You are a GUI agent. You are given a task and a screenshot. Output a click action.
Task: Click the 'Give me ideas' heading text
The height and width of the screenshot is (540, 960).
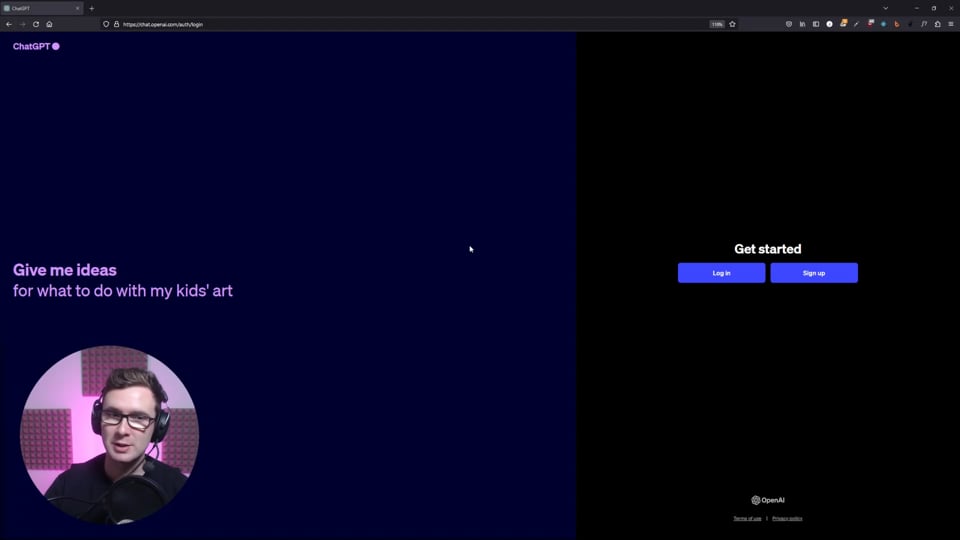(65, 270)
